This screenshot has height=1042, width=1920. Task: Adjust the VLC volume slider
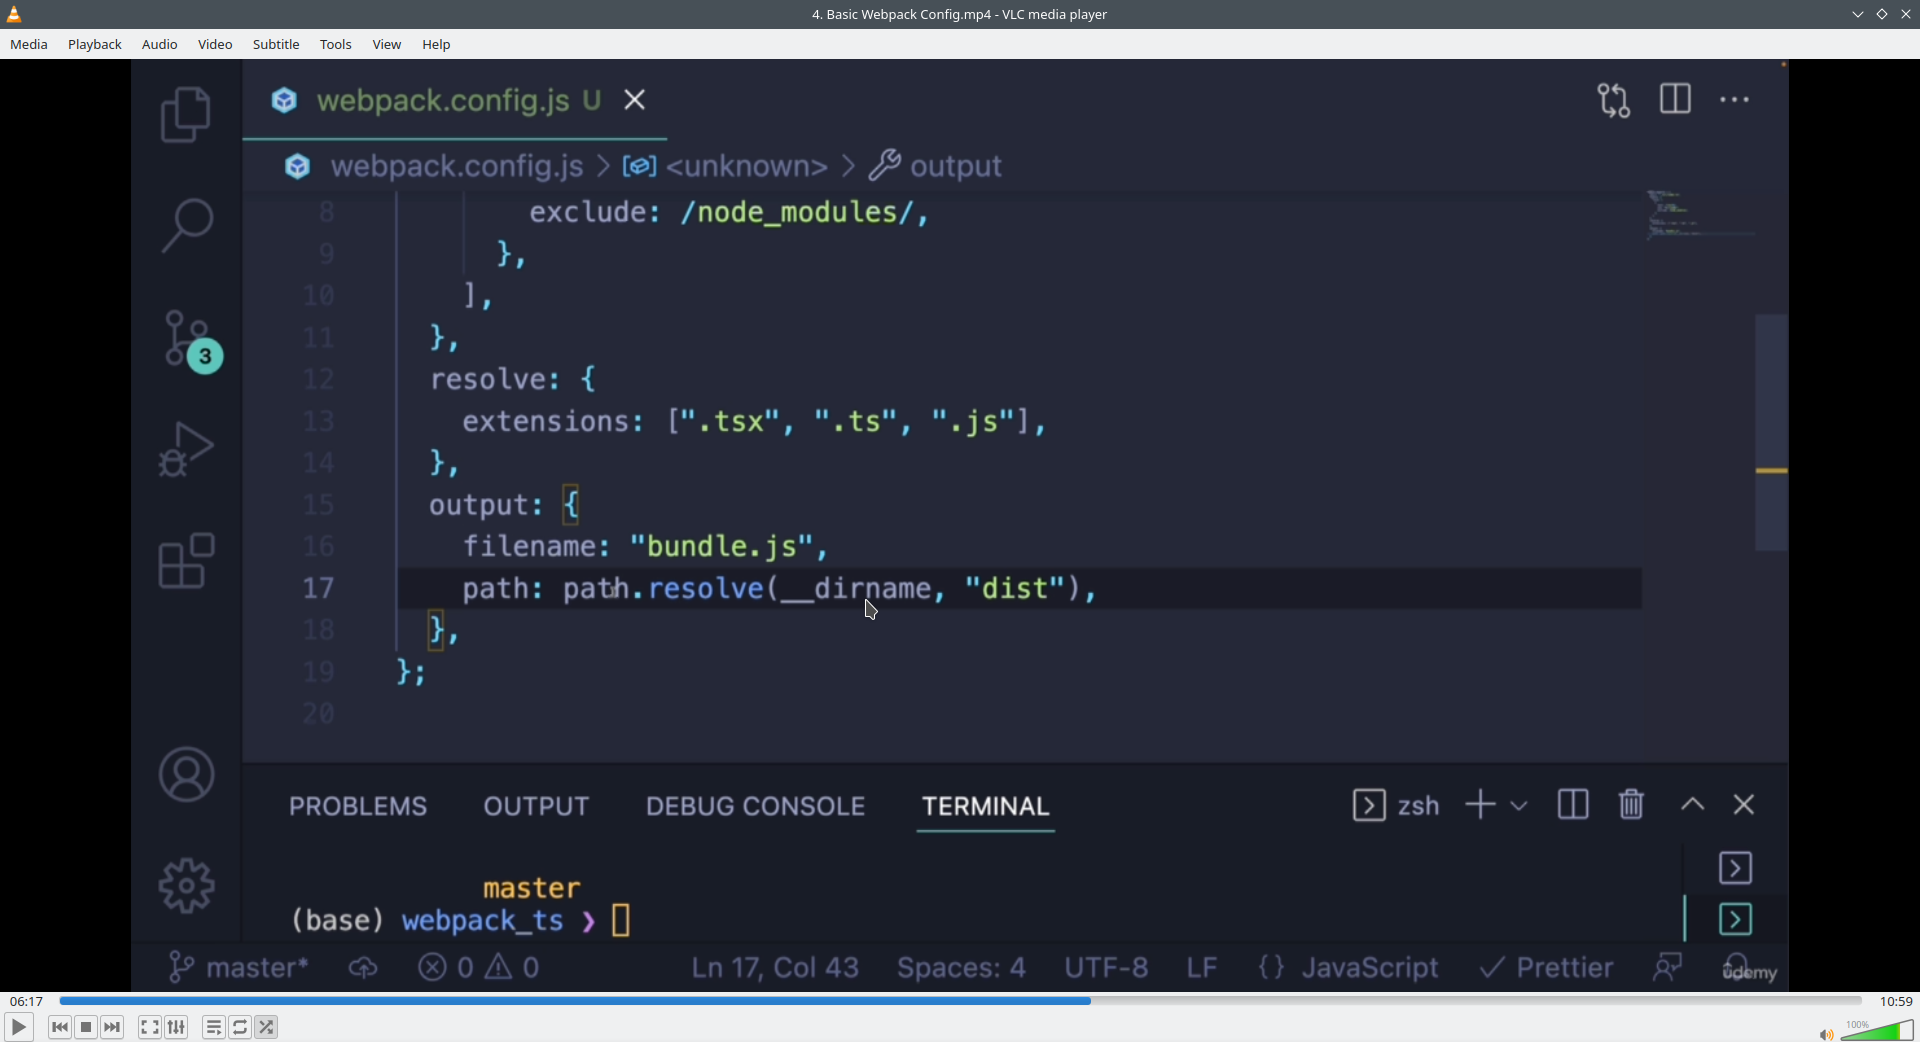click(x=1877, y=1031)
